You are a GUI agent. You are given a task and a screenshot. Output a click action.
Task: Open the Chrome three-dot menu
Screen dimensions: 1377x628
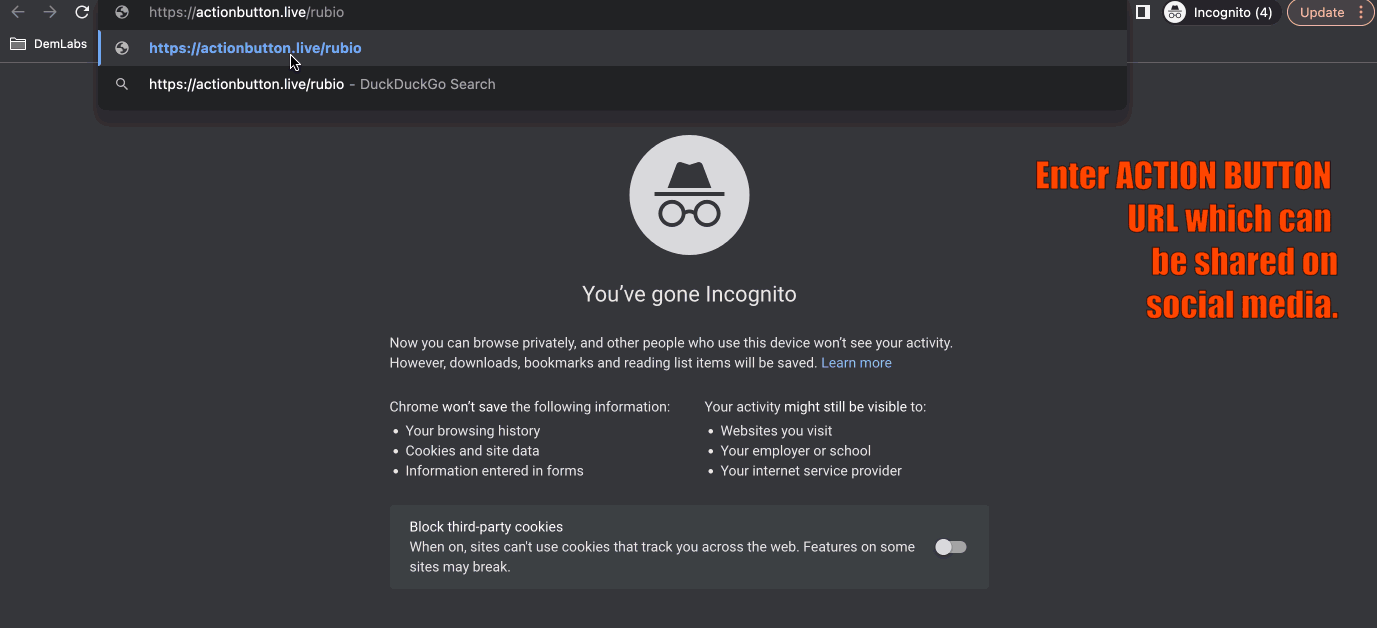tap(1361, 12)
